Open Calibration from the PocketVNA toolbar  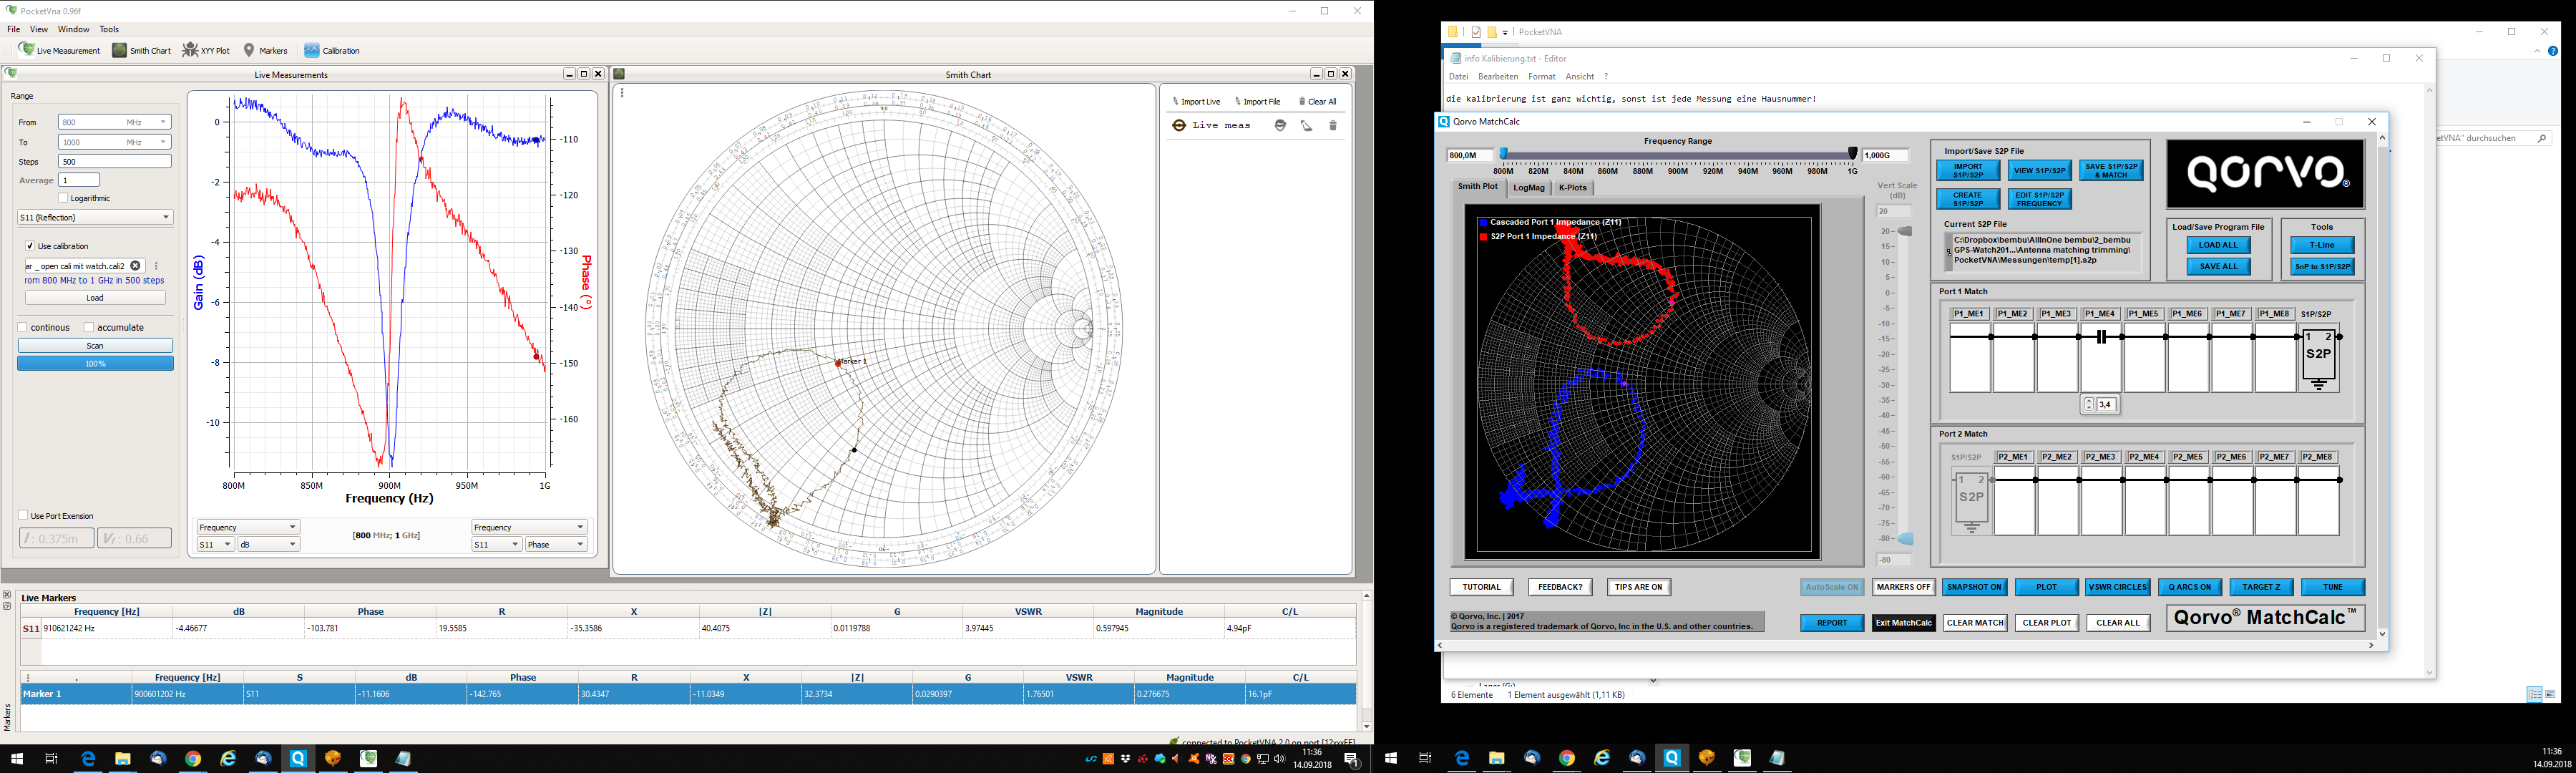coord(332,50)
